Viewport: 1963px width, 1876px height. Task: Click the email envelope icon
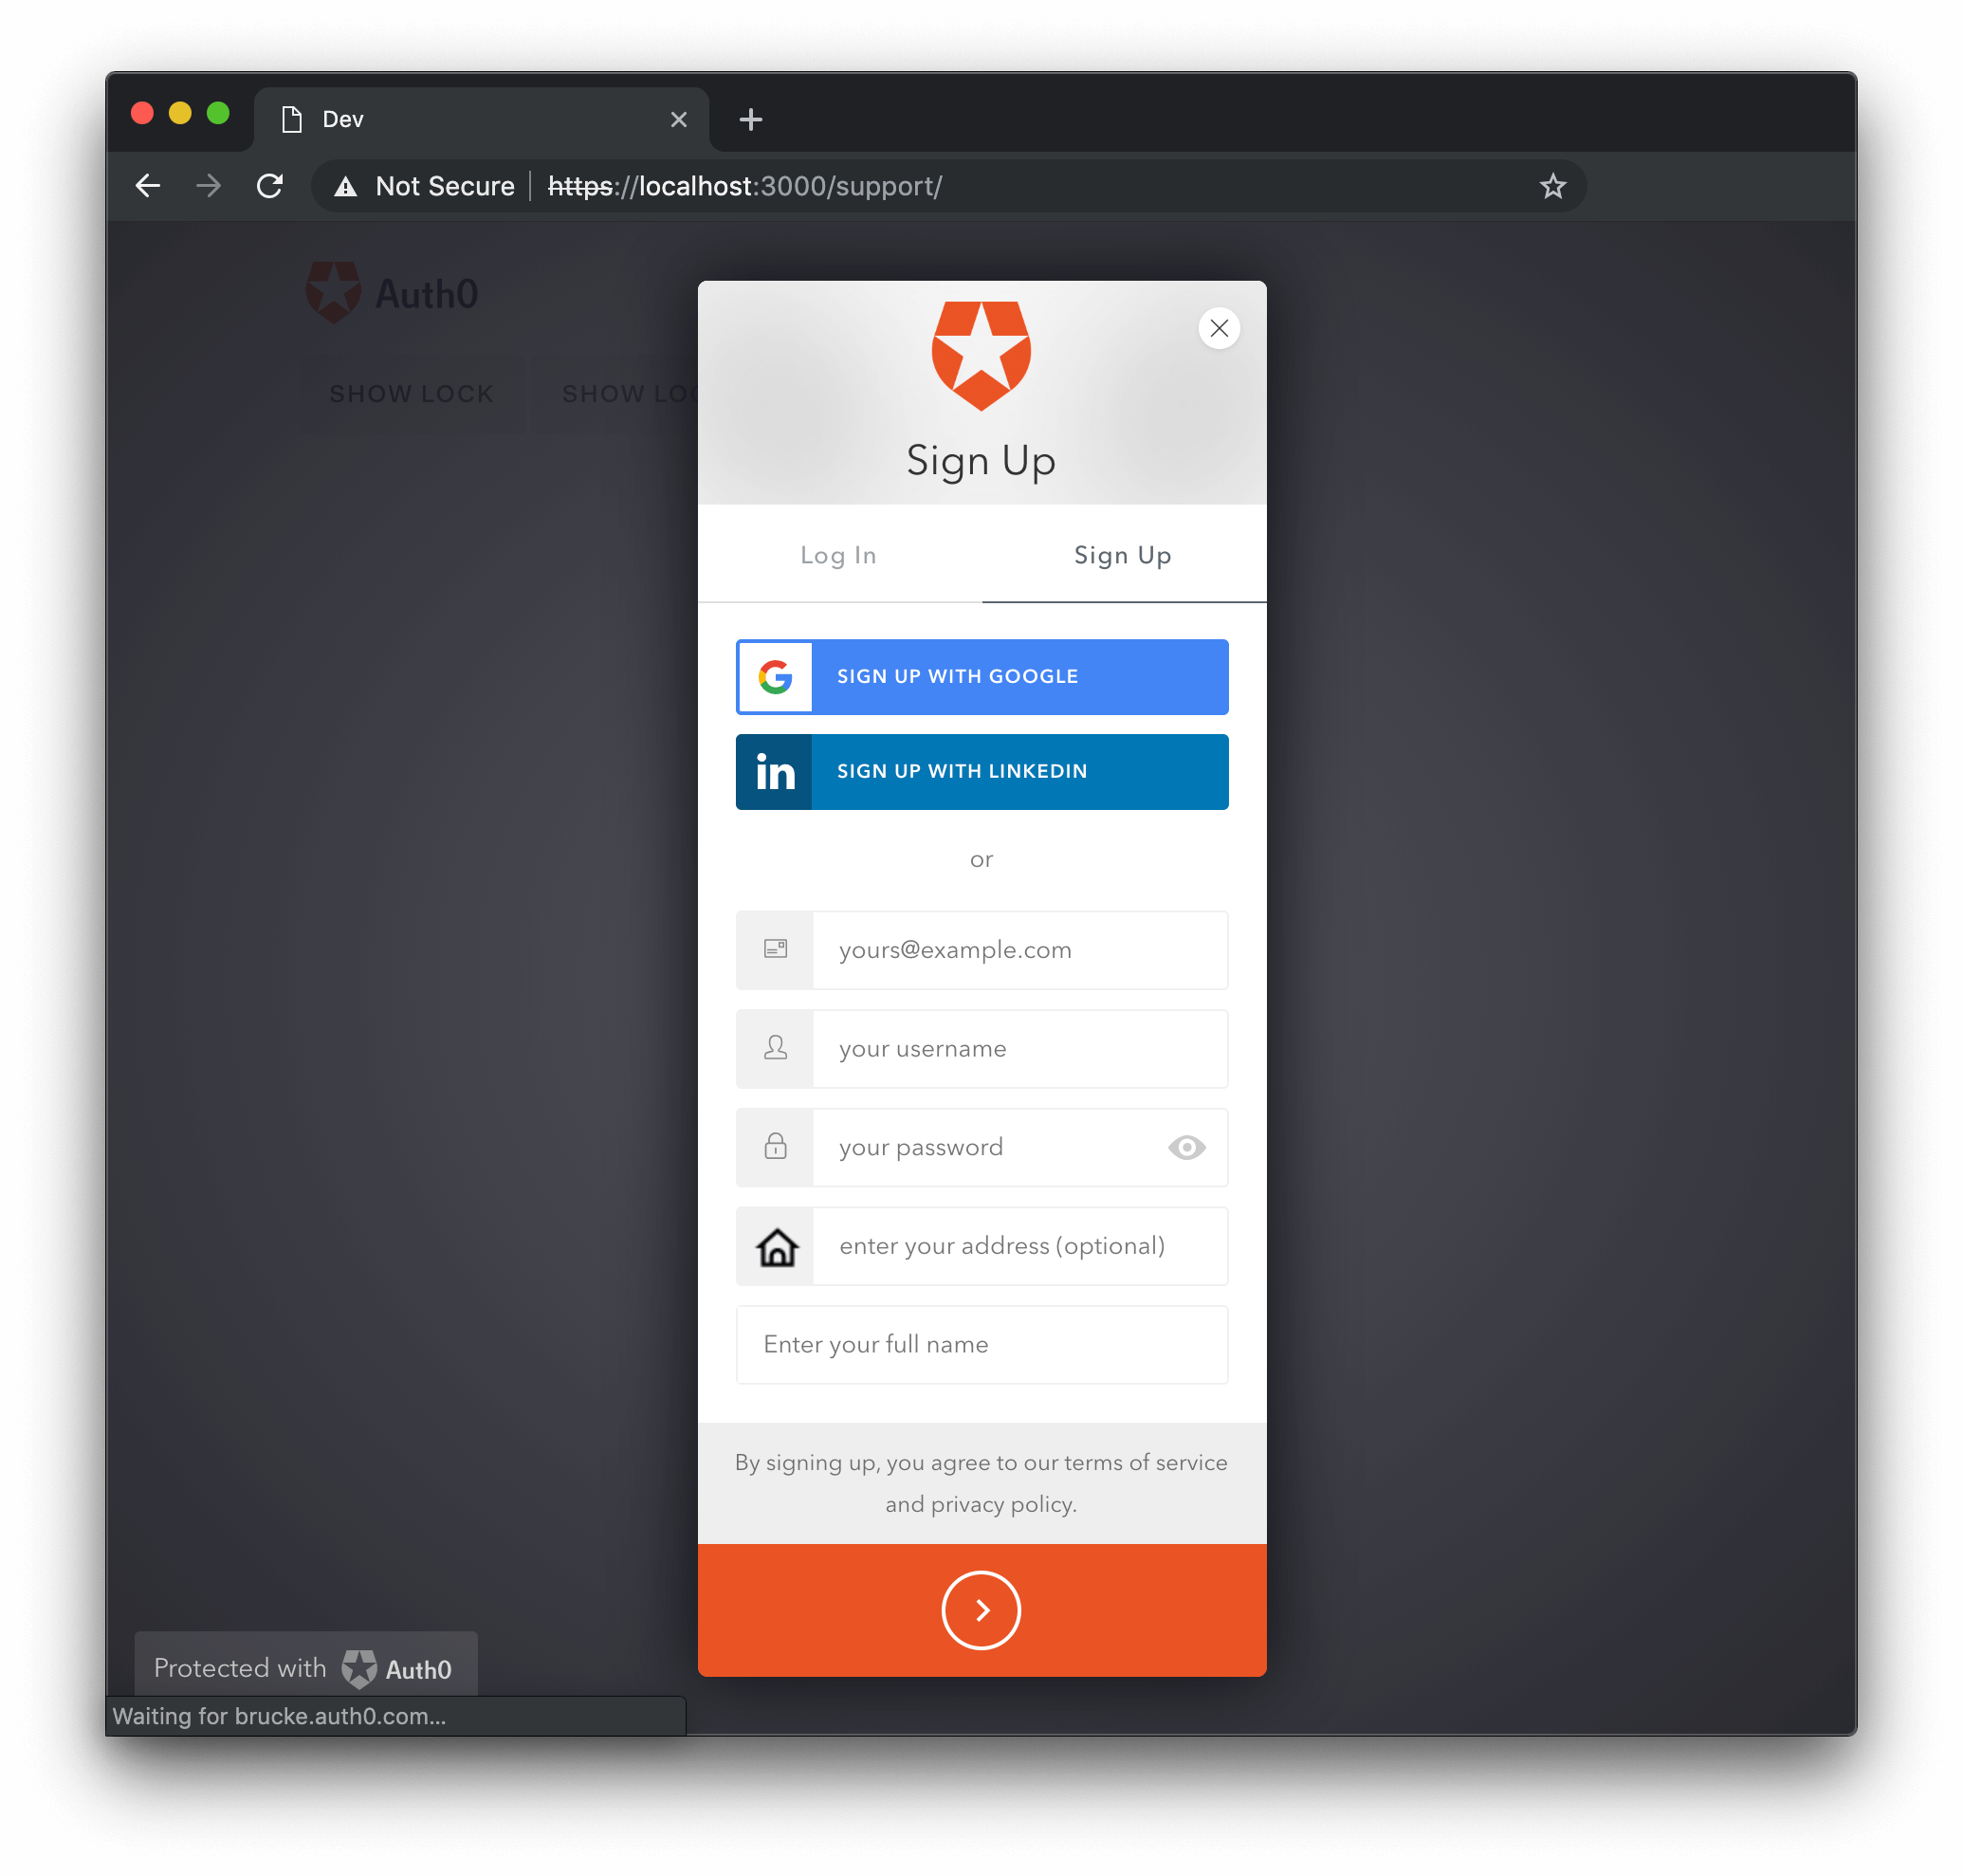[x=777, y=948]
